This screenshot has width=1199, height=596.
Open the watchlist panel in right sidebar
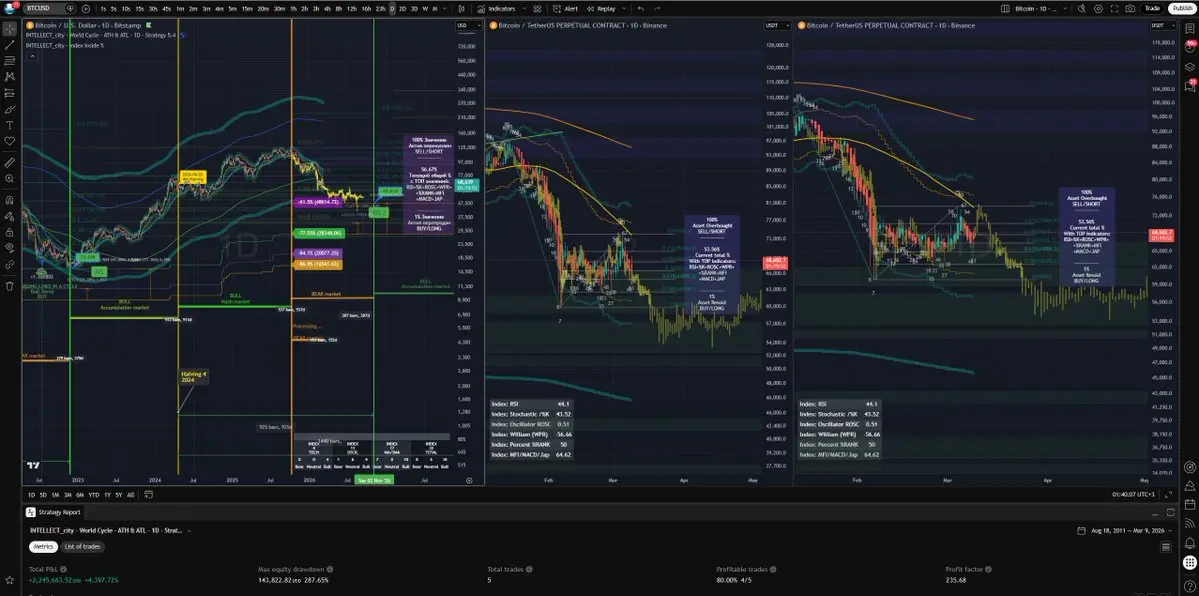point(1190,30)
